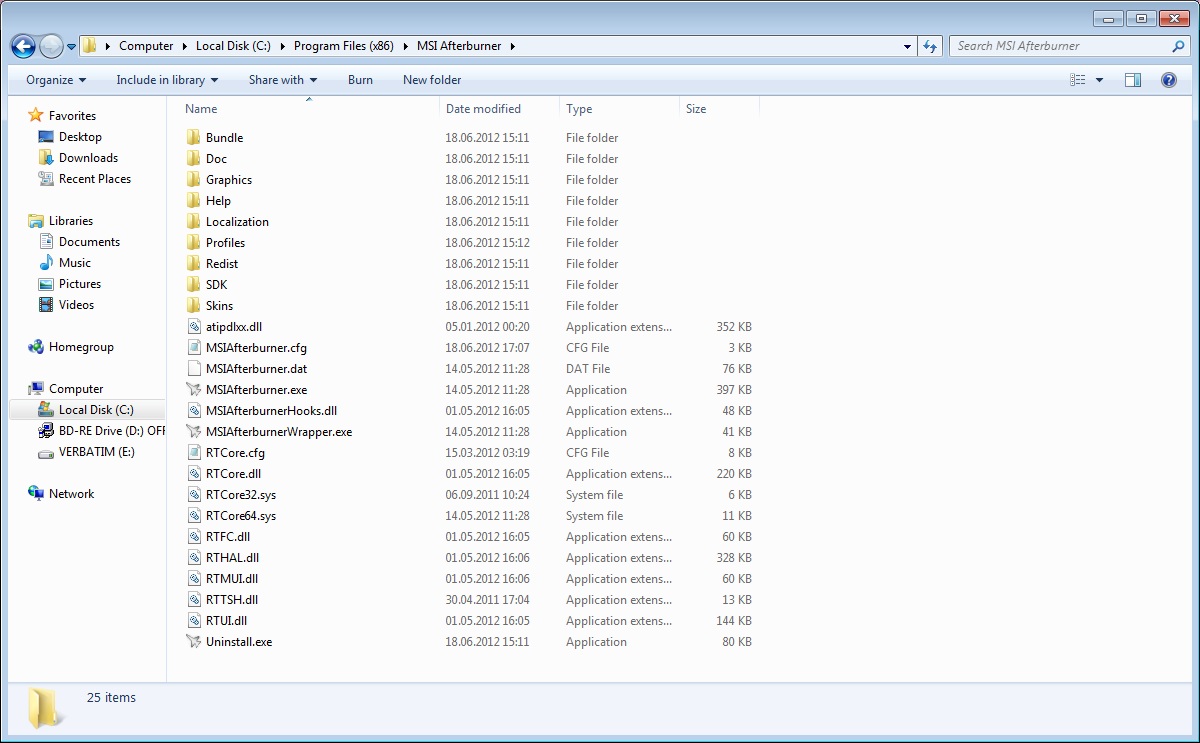Toggle the preview pane icon
Screen dimensions: 1200x743
(x=1132, y=80)
